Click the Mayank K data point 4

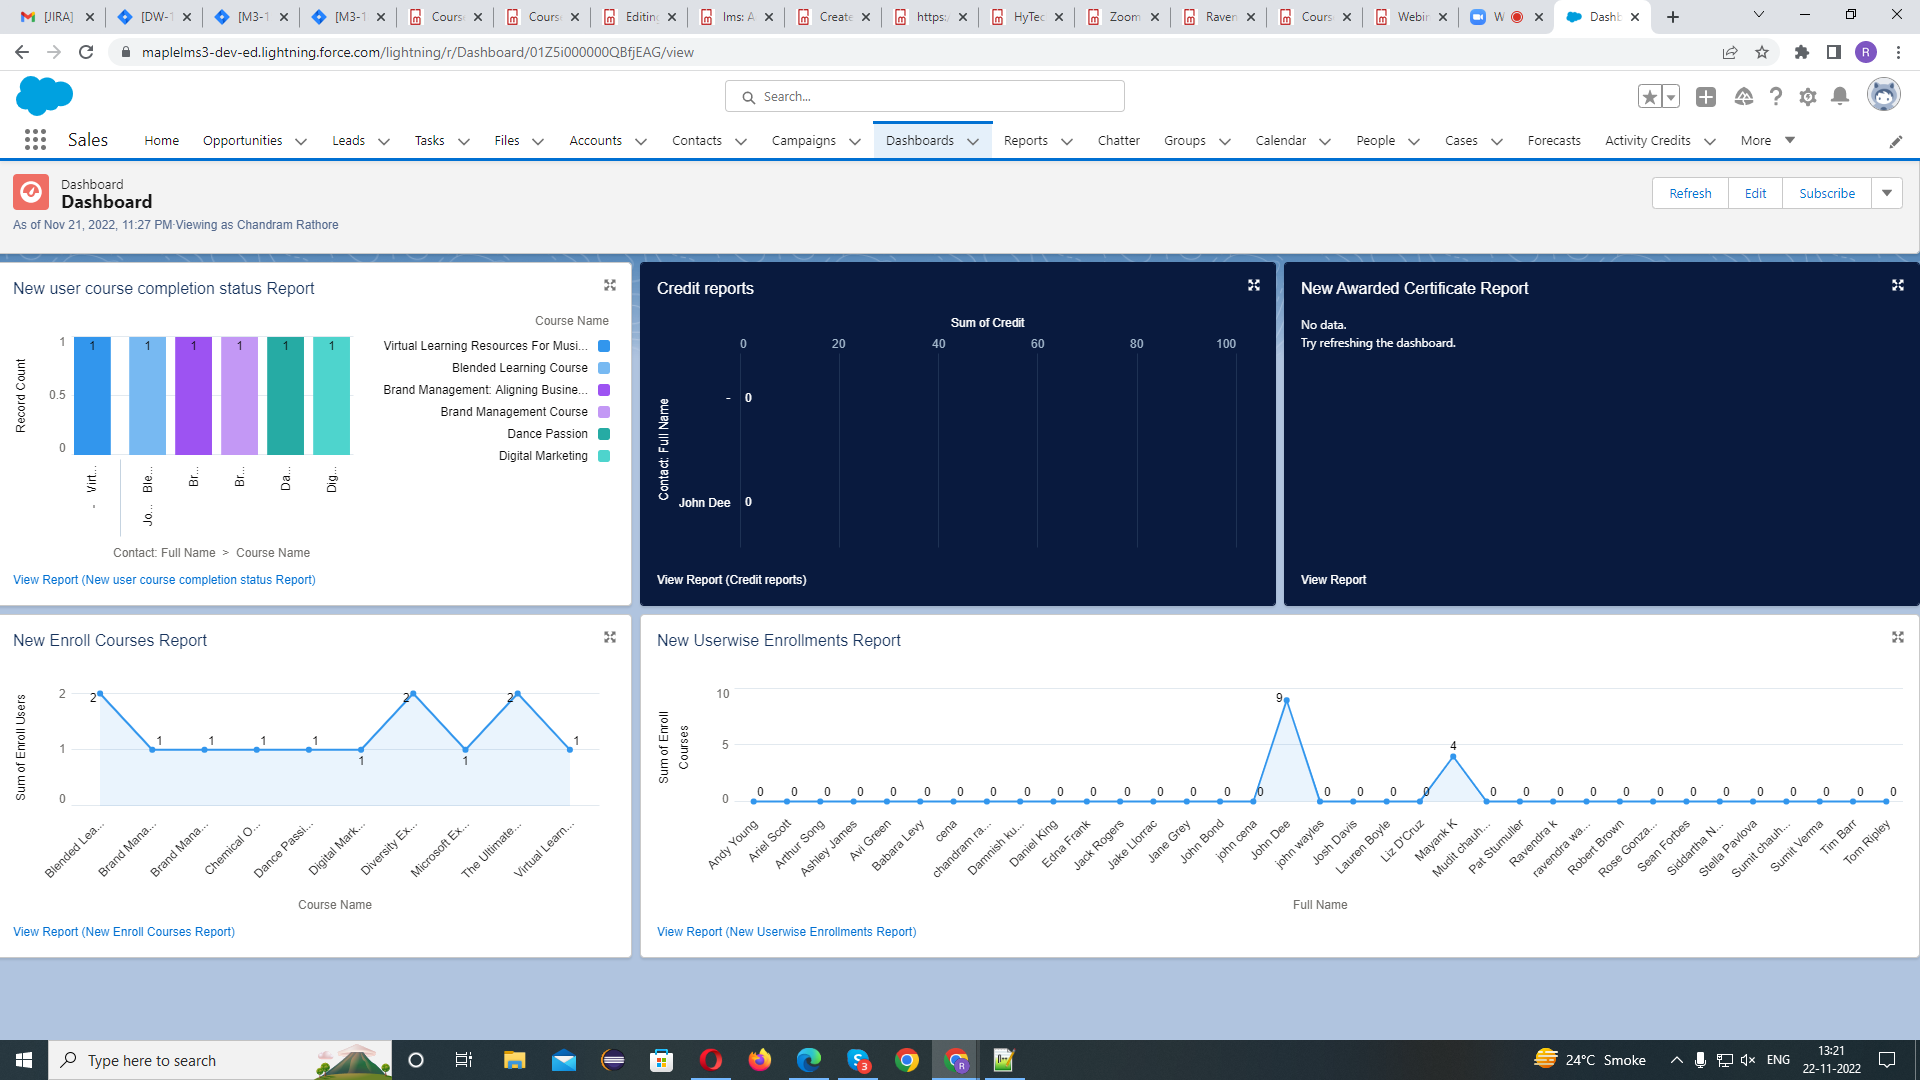pyautogui.click(x=1453, y=758)
